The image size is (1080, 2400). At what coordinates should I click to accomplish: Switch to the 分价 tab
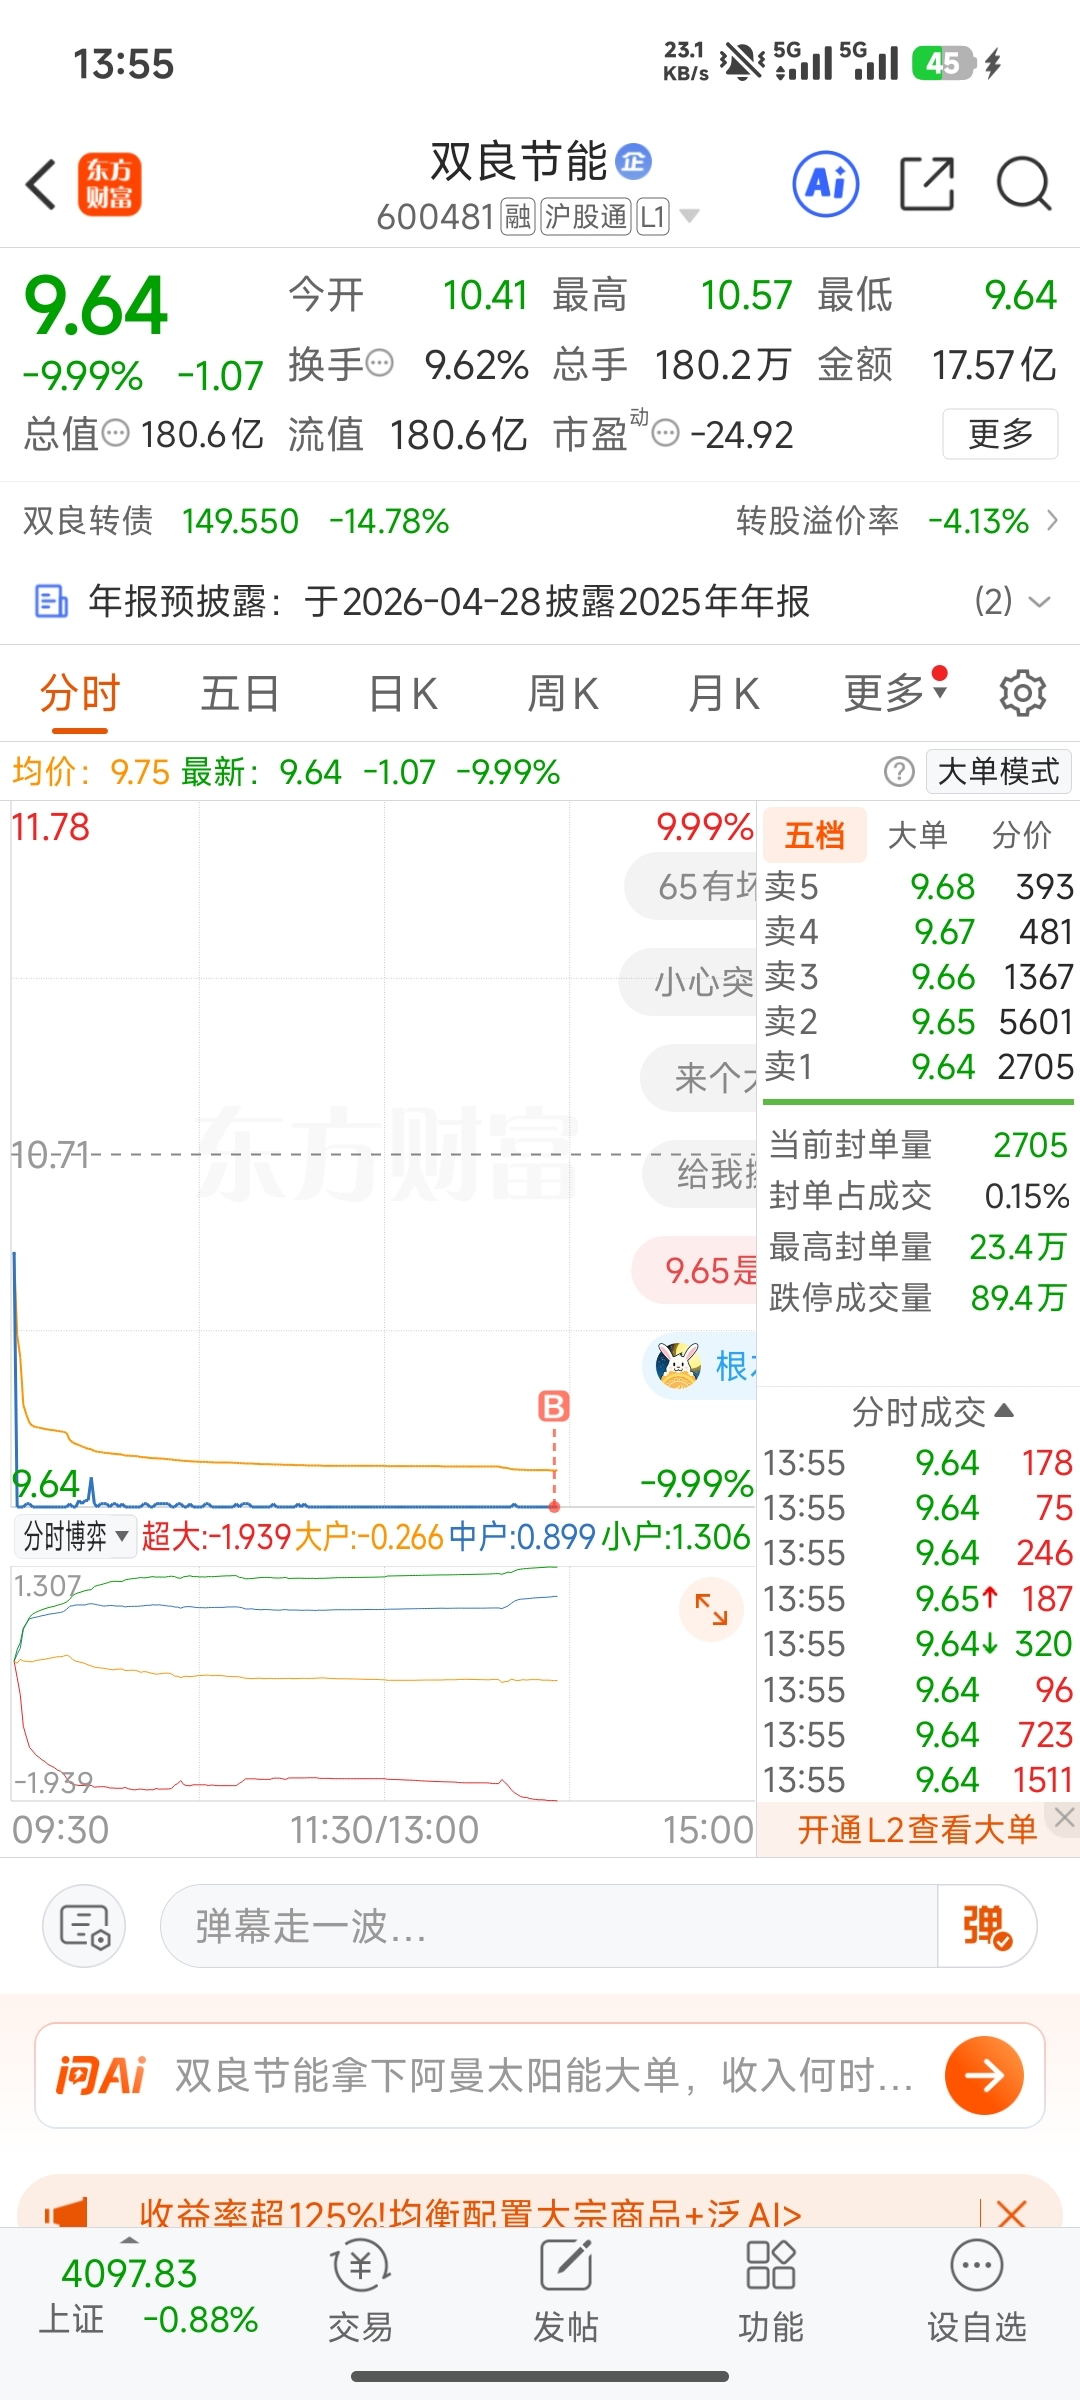tap(1022, 835)
